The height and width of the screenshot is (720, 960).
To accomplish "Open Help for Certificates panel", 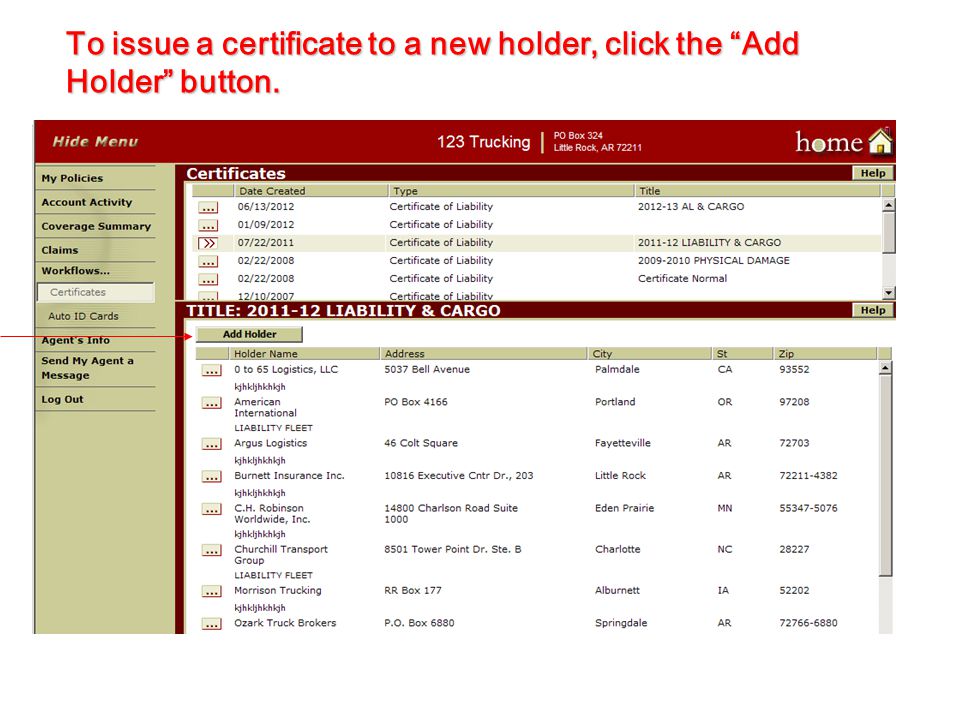I will (873, 173).
